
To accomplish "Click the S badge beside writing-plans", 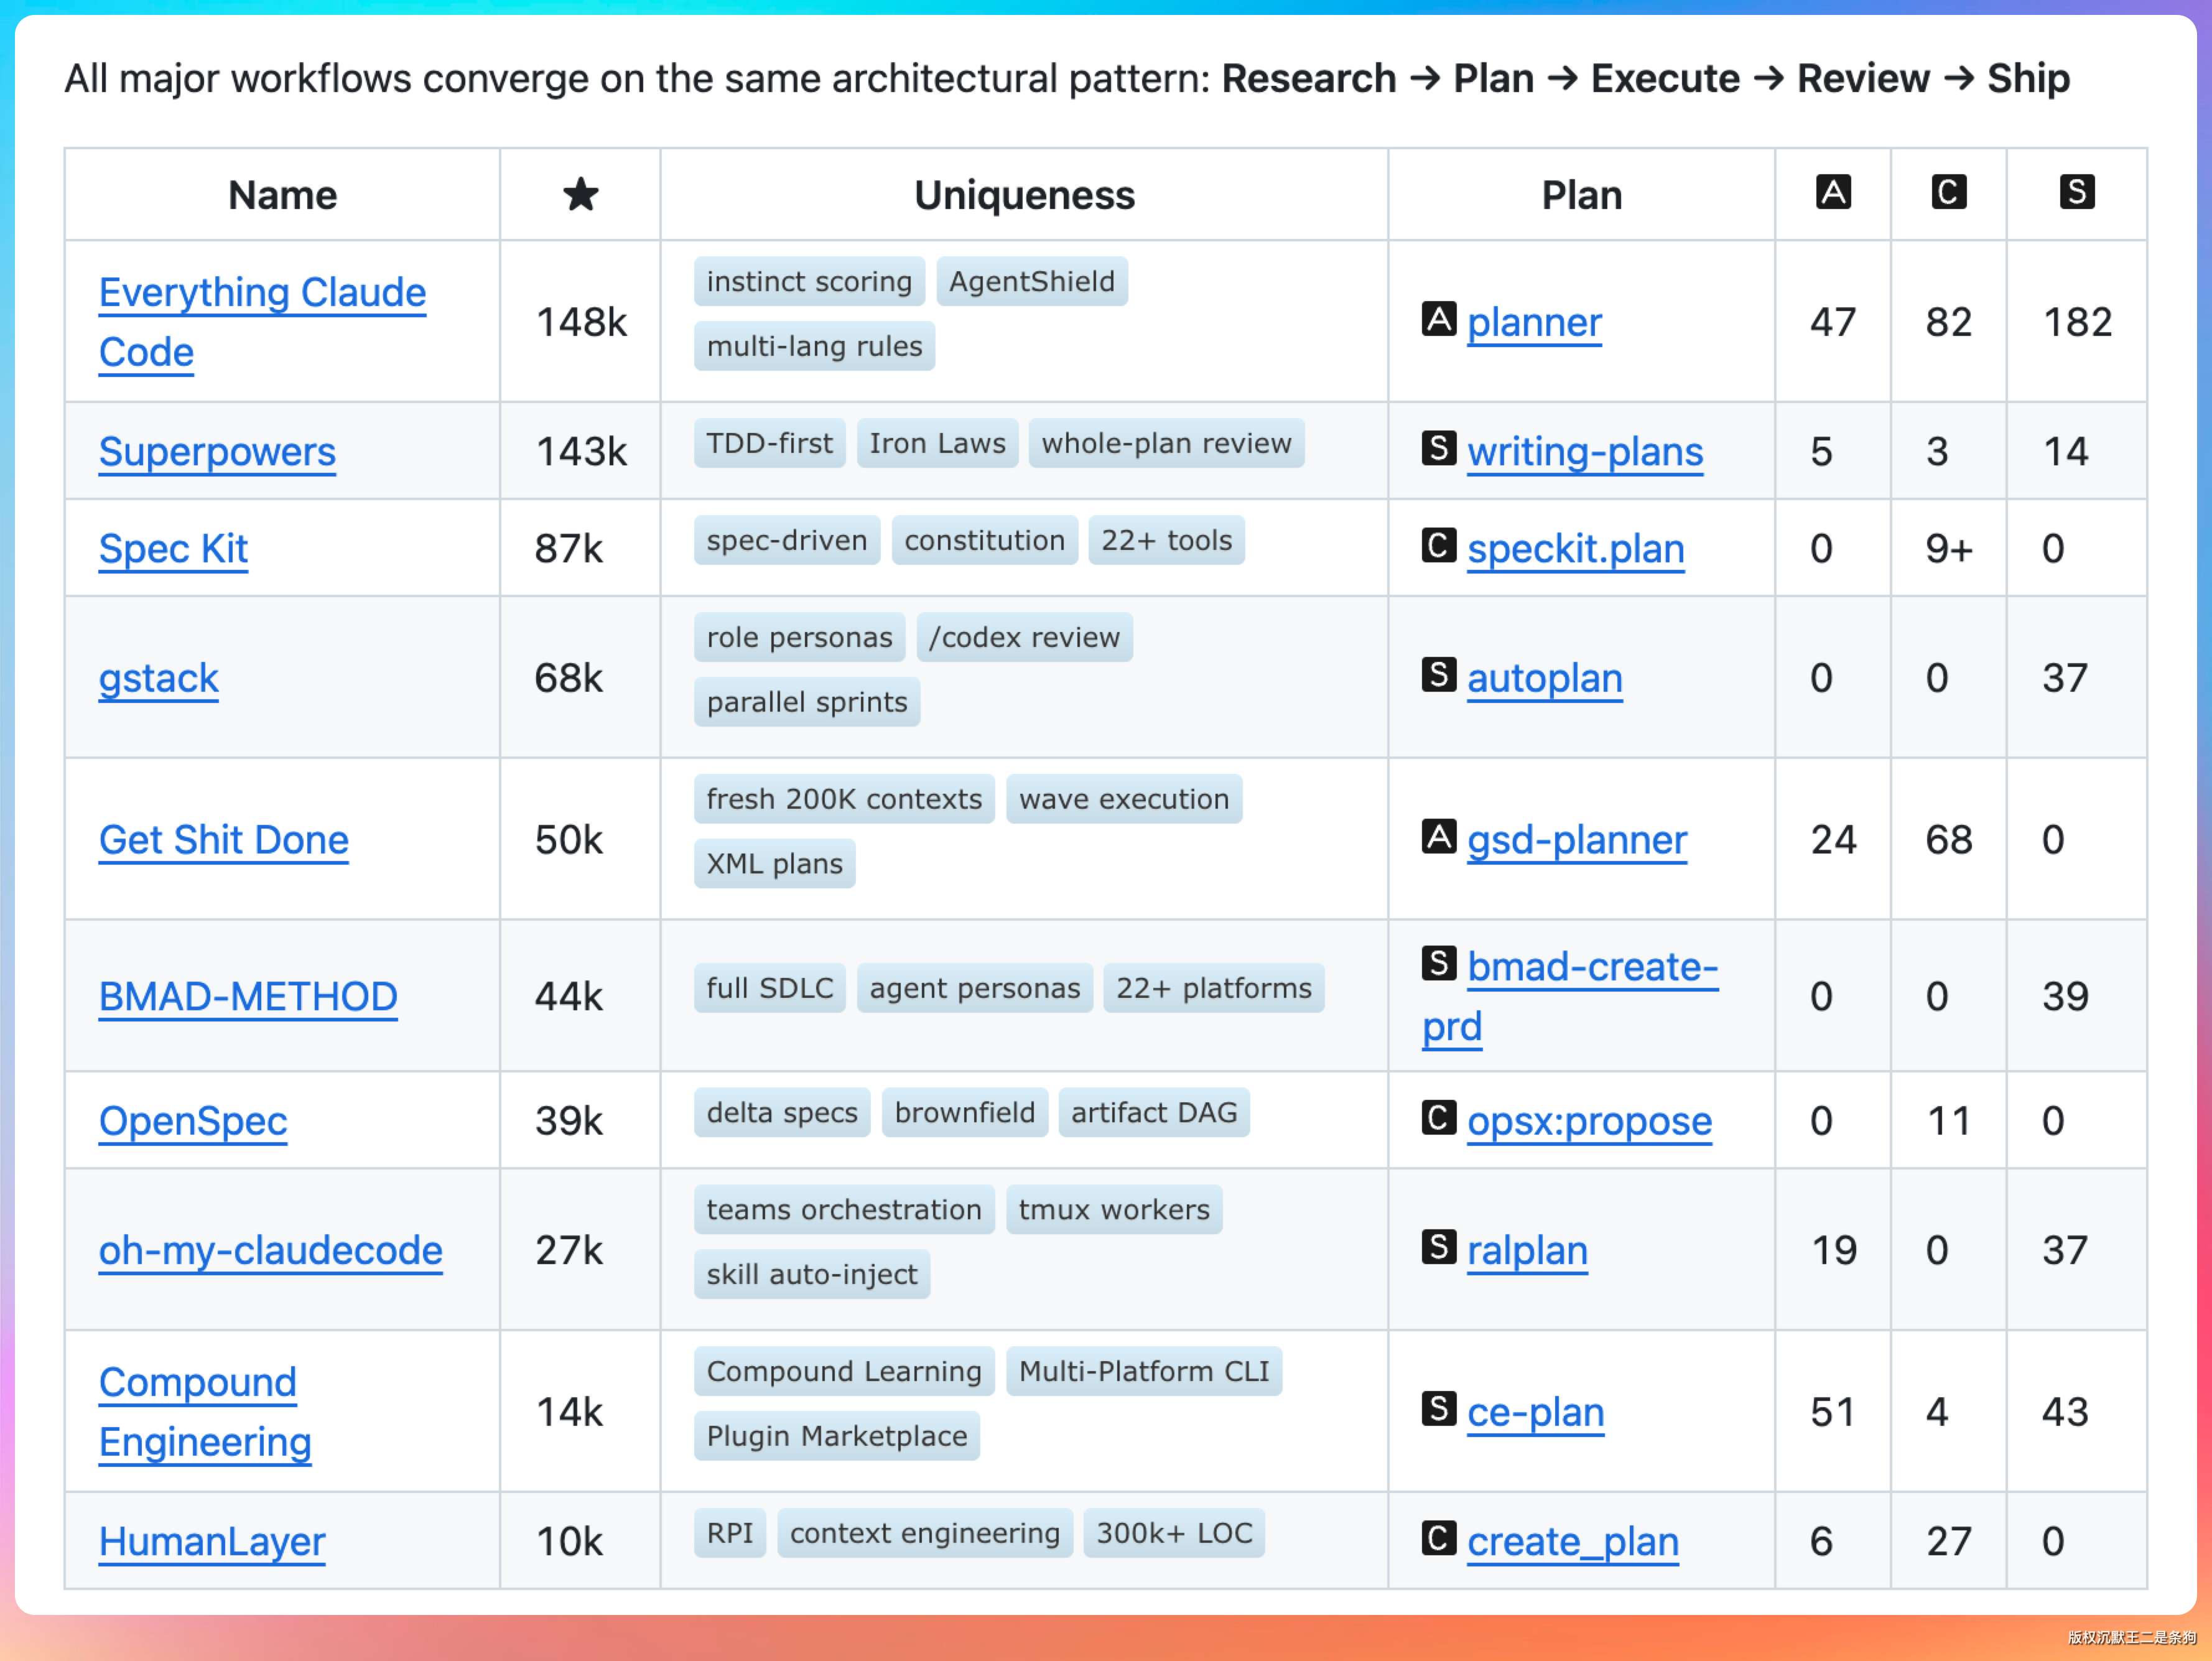I will point(1438,449).
